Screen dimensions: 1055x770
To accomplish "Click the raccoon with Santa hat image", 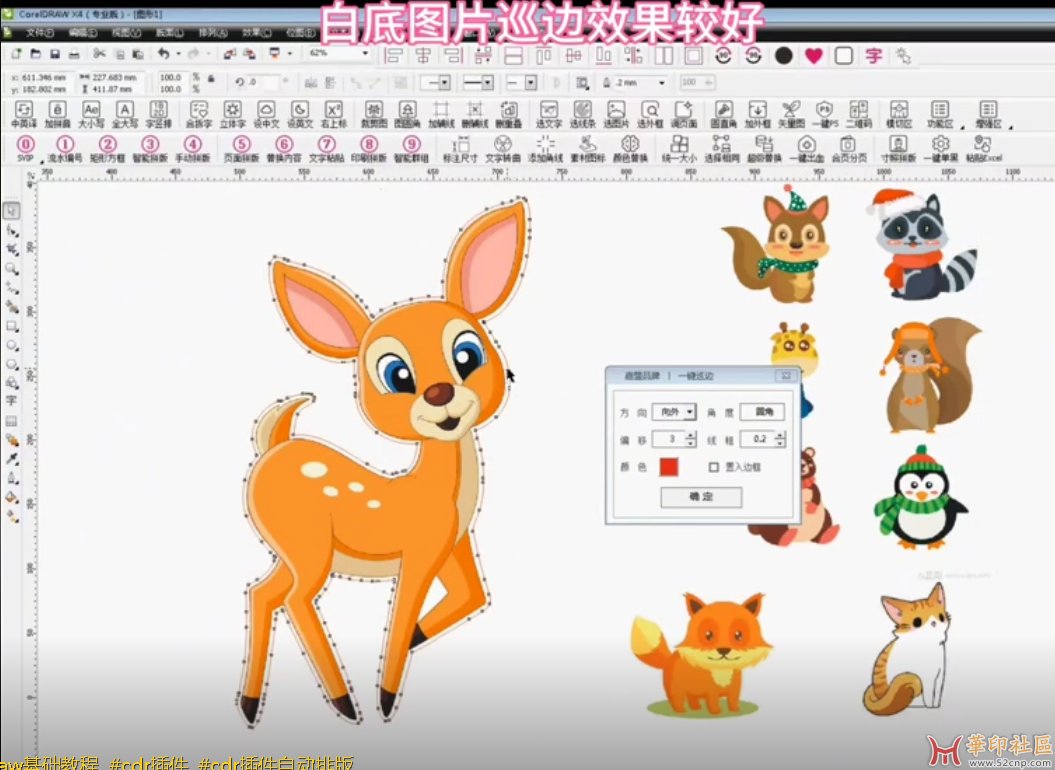I will click(x=921, y=244).
